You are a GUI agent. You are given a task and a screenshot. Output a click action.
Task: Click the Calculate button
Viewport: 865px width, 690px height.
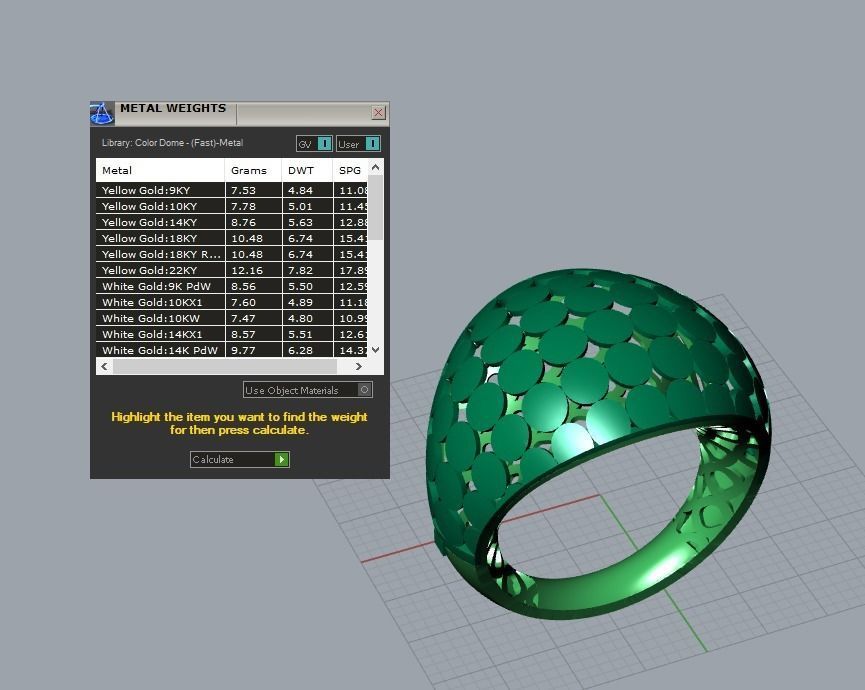tap(239, 459)
